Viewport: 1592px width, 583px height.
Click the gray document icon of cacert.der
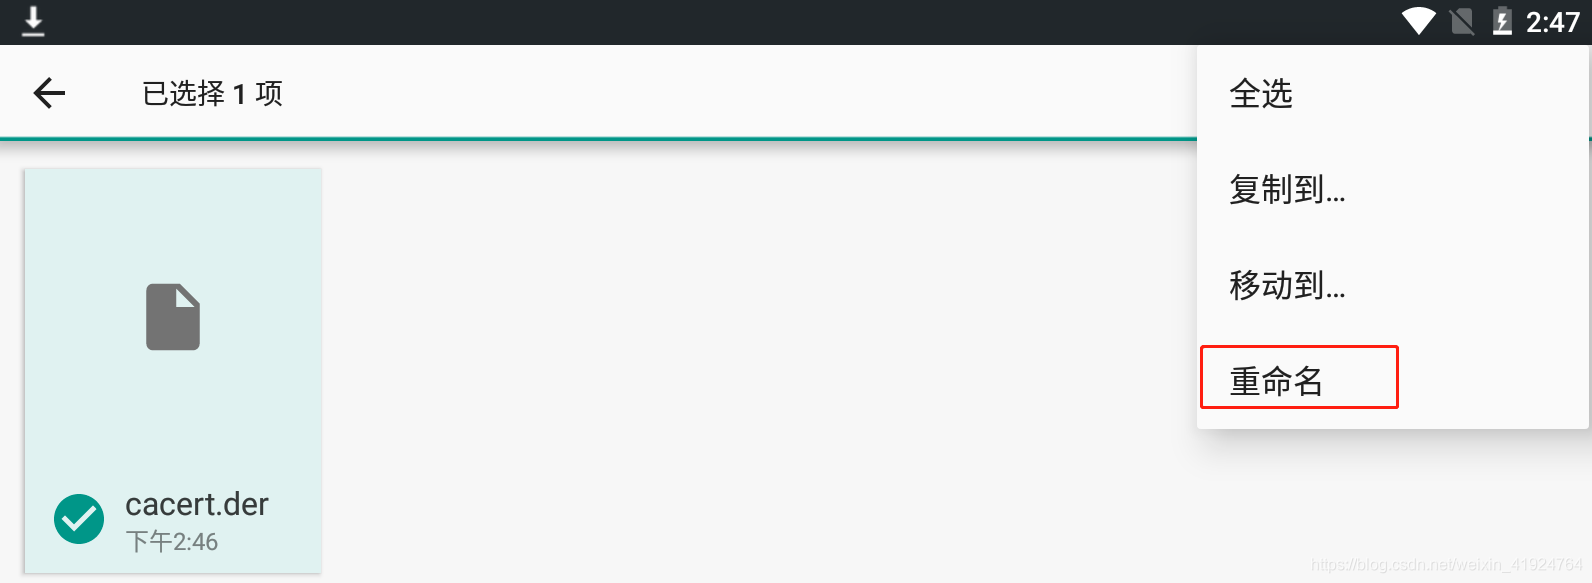coord(173,317)
